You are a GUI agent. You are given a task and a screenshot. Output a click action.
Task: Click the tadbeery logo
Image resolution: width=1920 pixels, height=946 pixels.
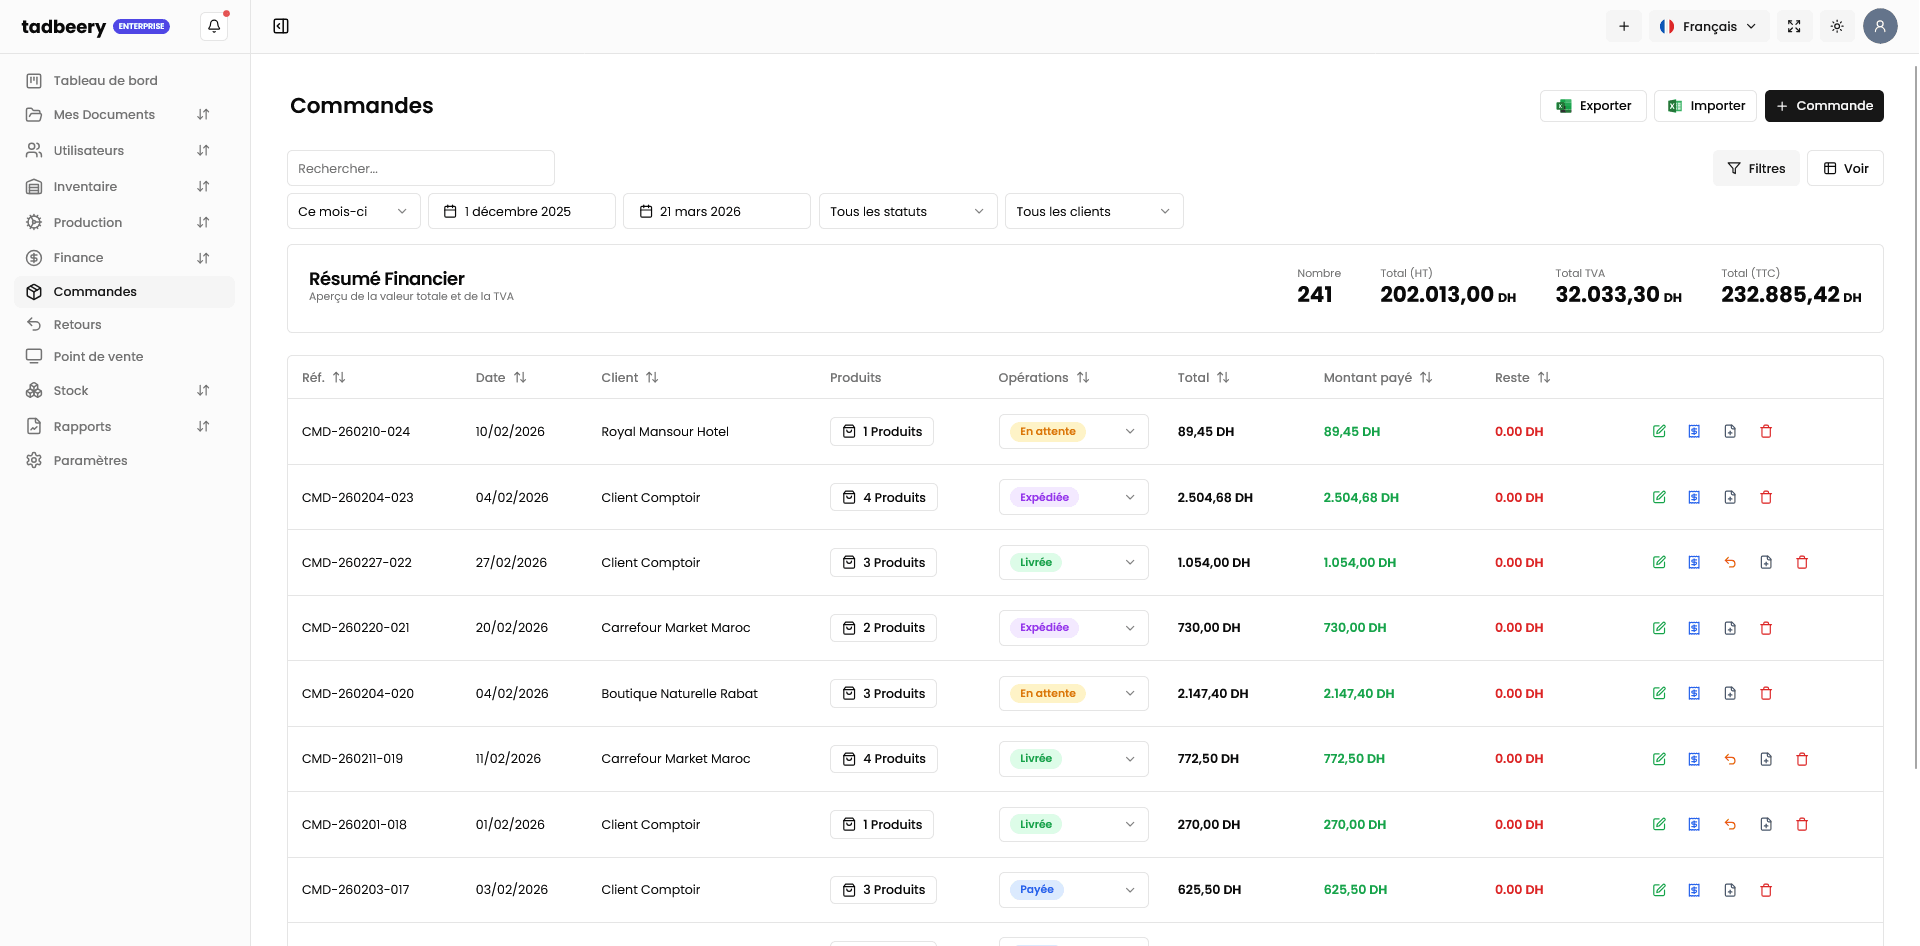tap(64, 27)
